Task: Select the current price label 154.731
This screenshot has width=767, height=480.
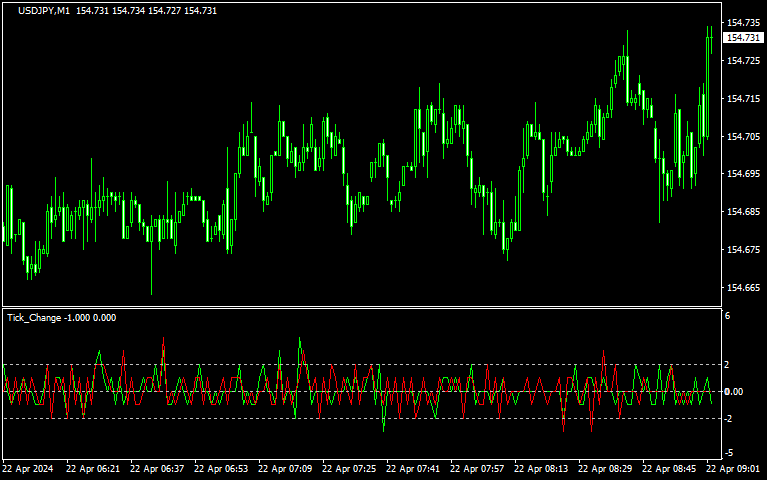Action: pyautogui.click(x=743, y=38)
